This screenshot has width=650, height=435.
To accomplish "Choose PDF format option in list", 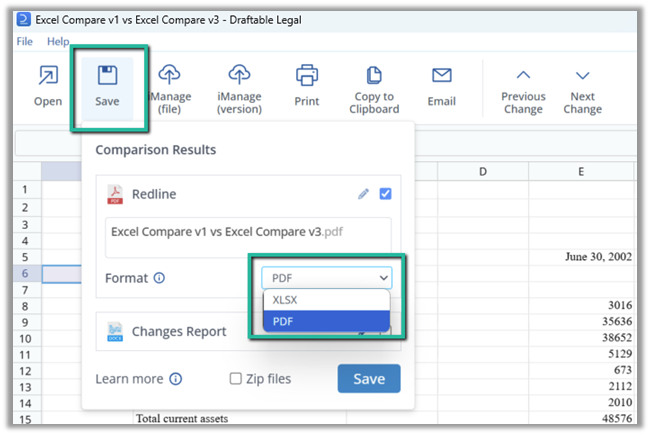I will [x=327, y=321].
